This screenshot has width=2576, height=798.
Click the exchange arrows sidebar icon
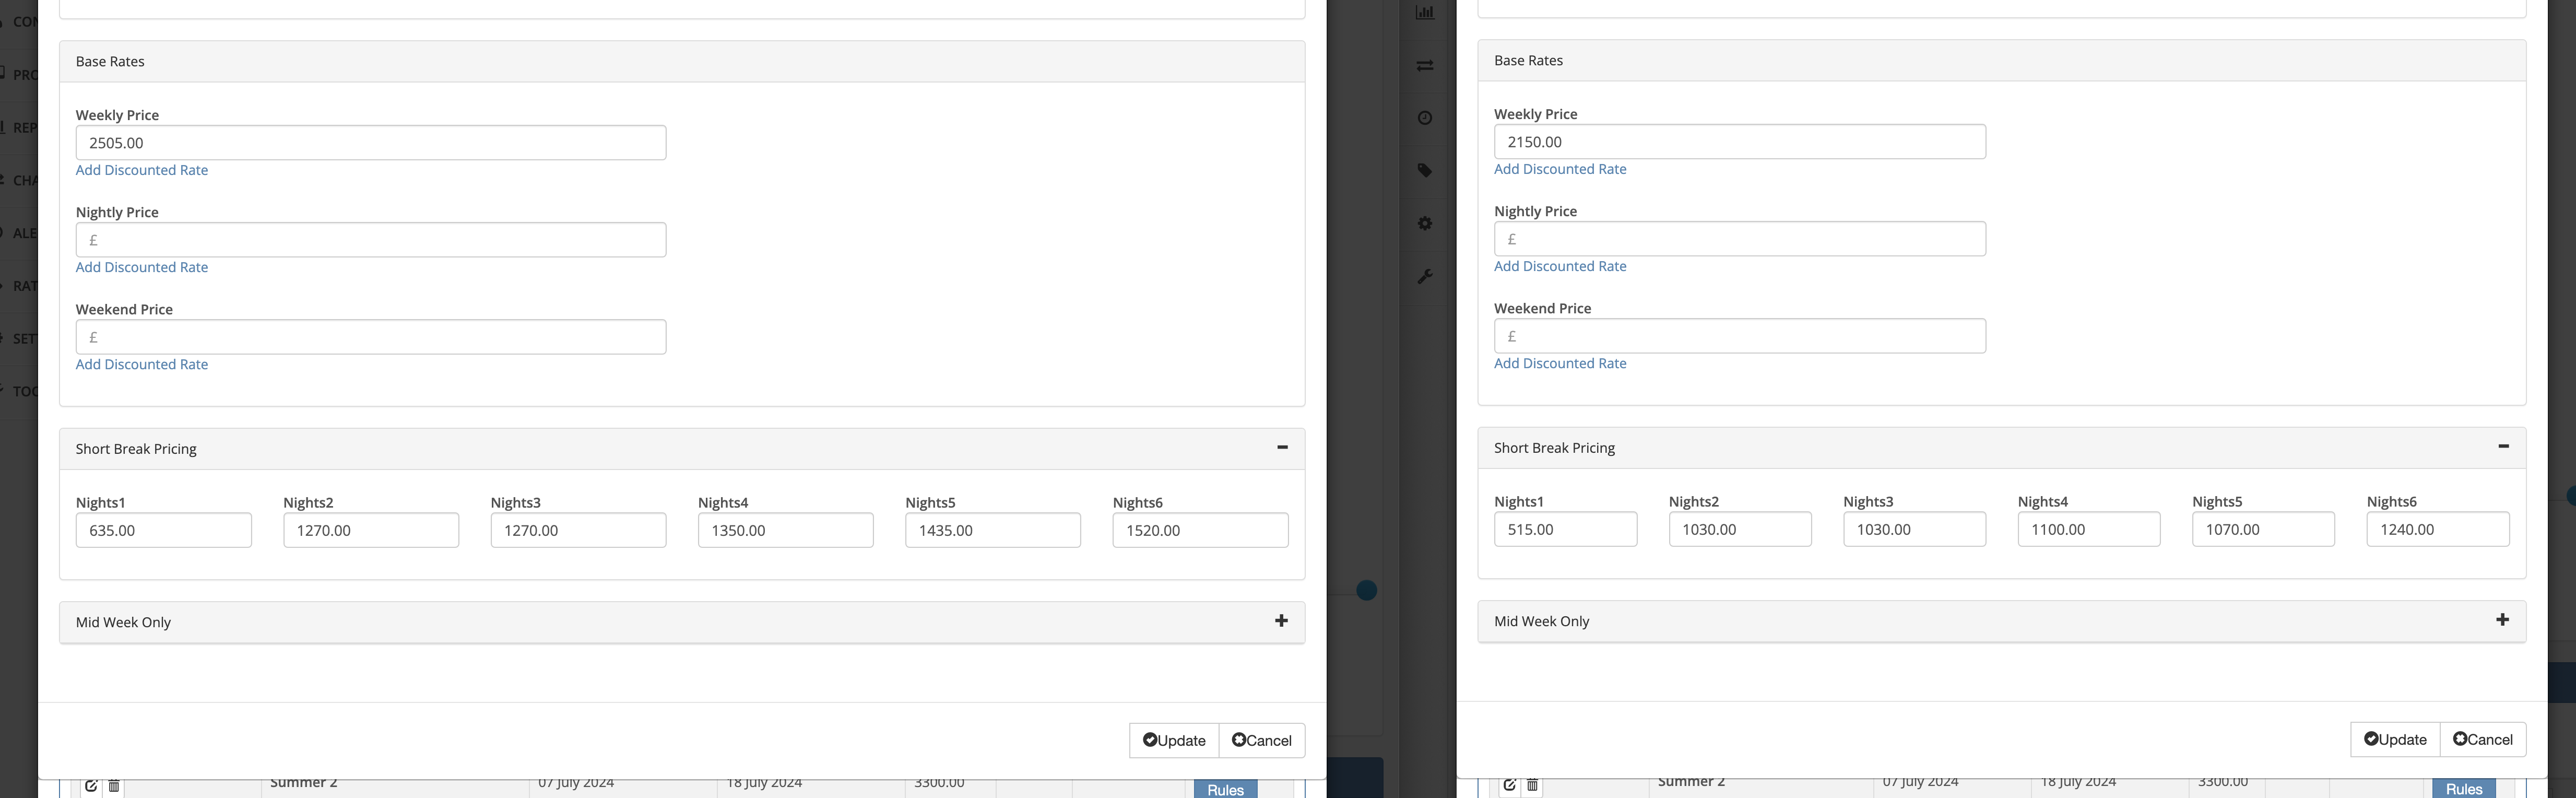[1425, 66]
